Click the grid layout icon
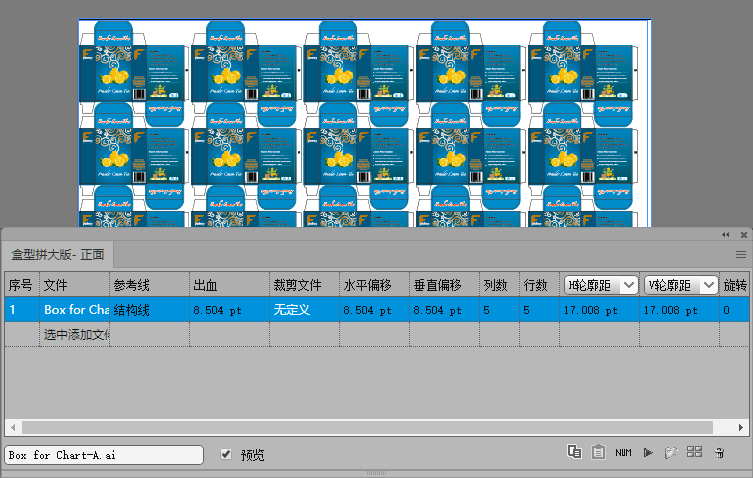 pos(694,453)
